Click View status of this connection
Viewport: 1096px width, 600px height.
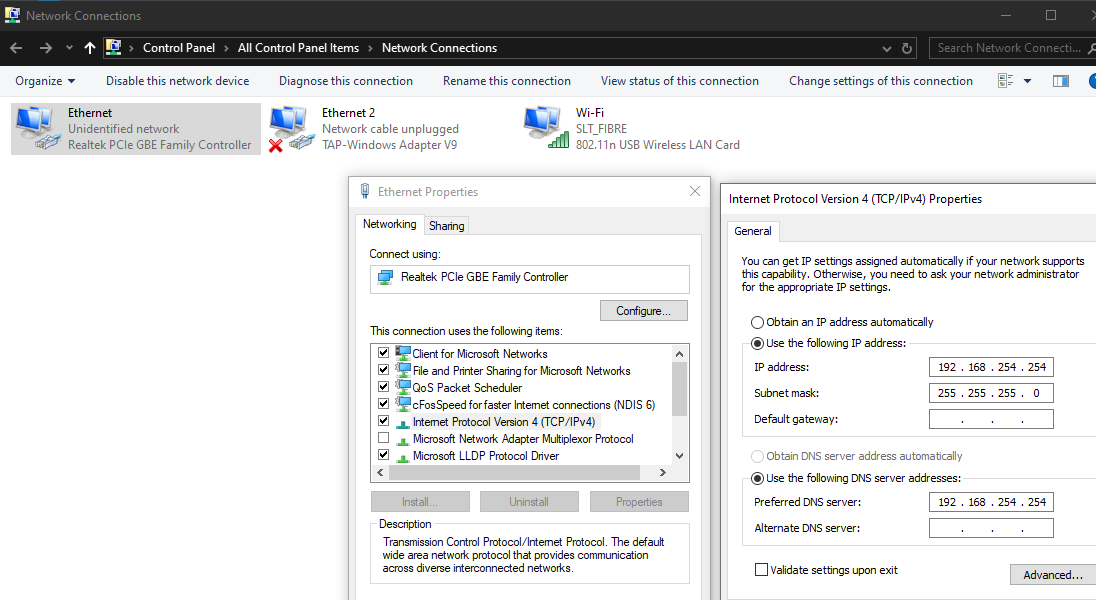679,81
